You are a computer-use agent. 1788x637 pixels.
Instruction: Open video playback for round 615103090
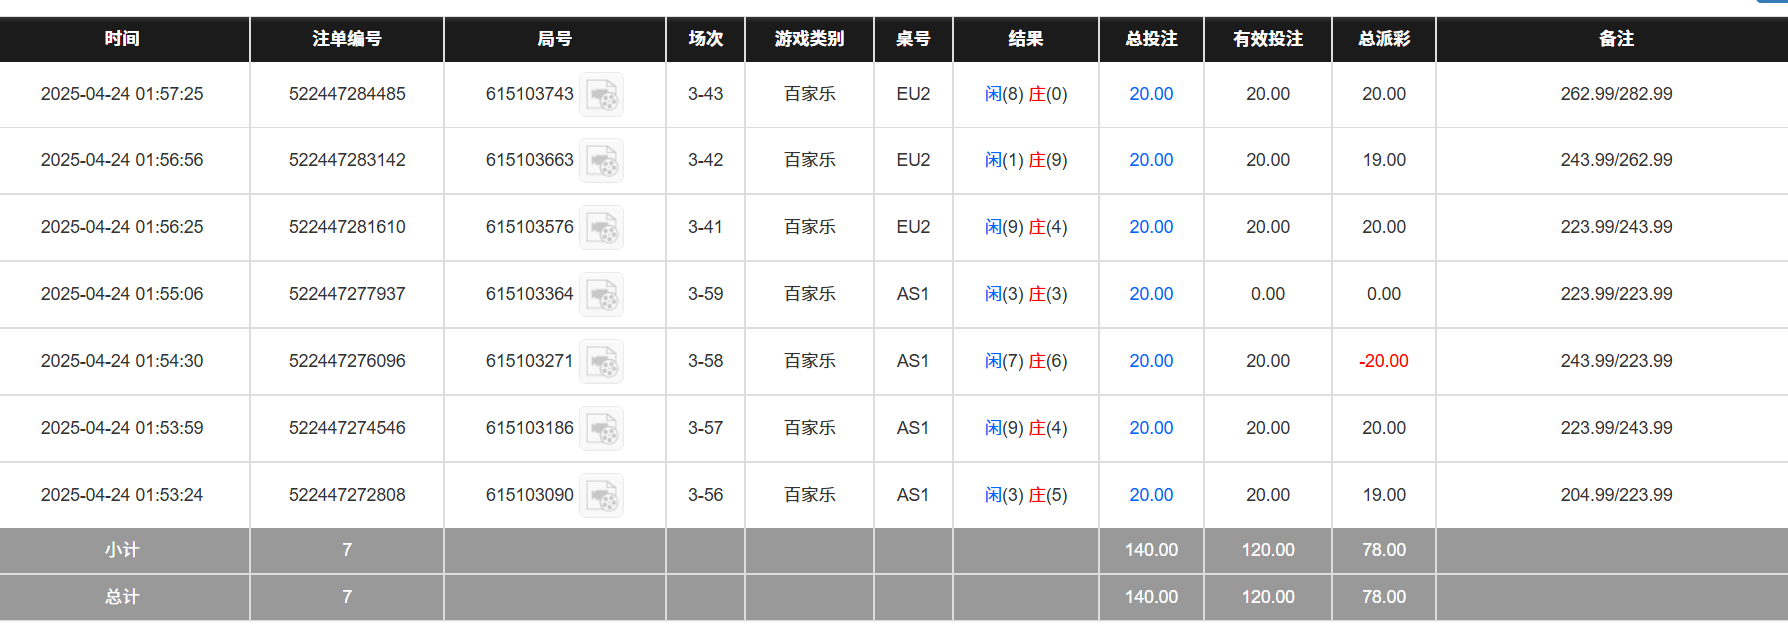click(x=601, y=494)
